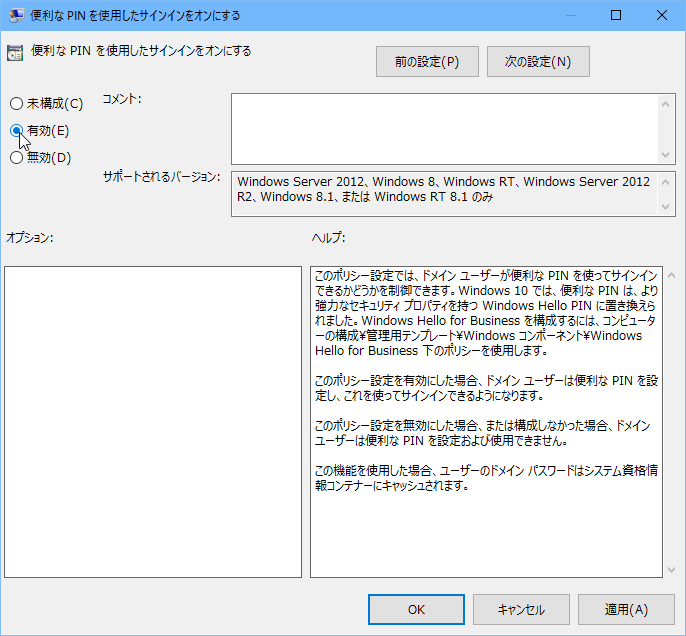Image resolution: width=686 pixels, height=636 pixels.
Task: Close the dialog window
Action: tap(662, 15)
